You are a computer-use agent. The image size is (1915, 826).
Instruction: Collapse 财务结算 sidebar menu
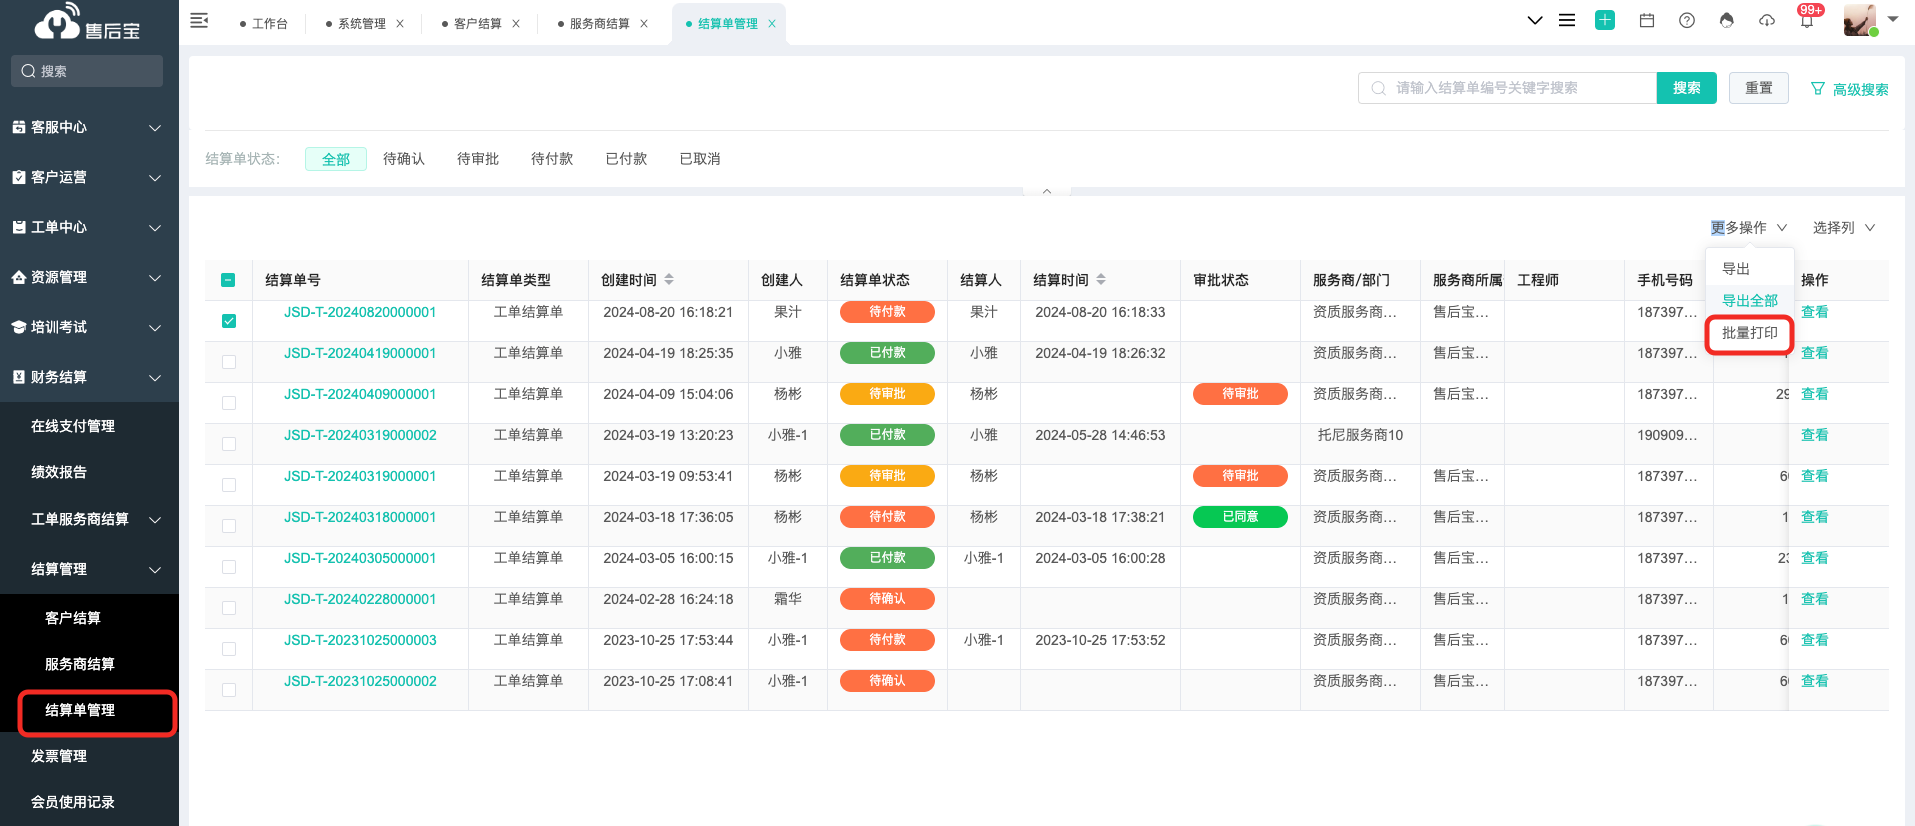(89, 377)
